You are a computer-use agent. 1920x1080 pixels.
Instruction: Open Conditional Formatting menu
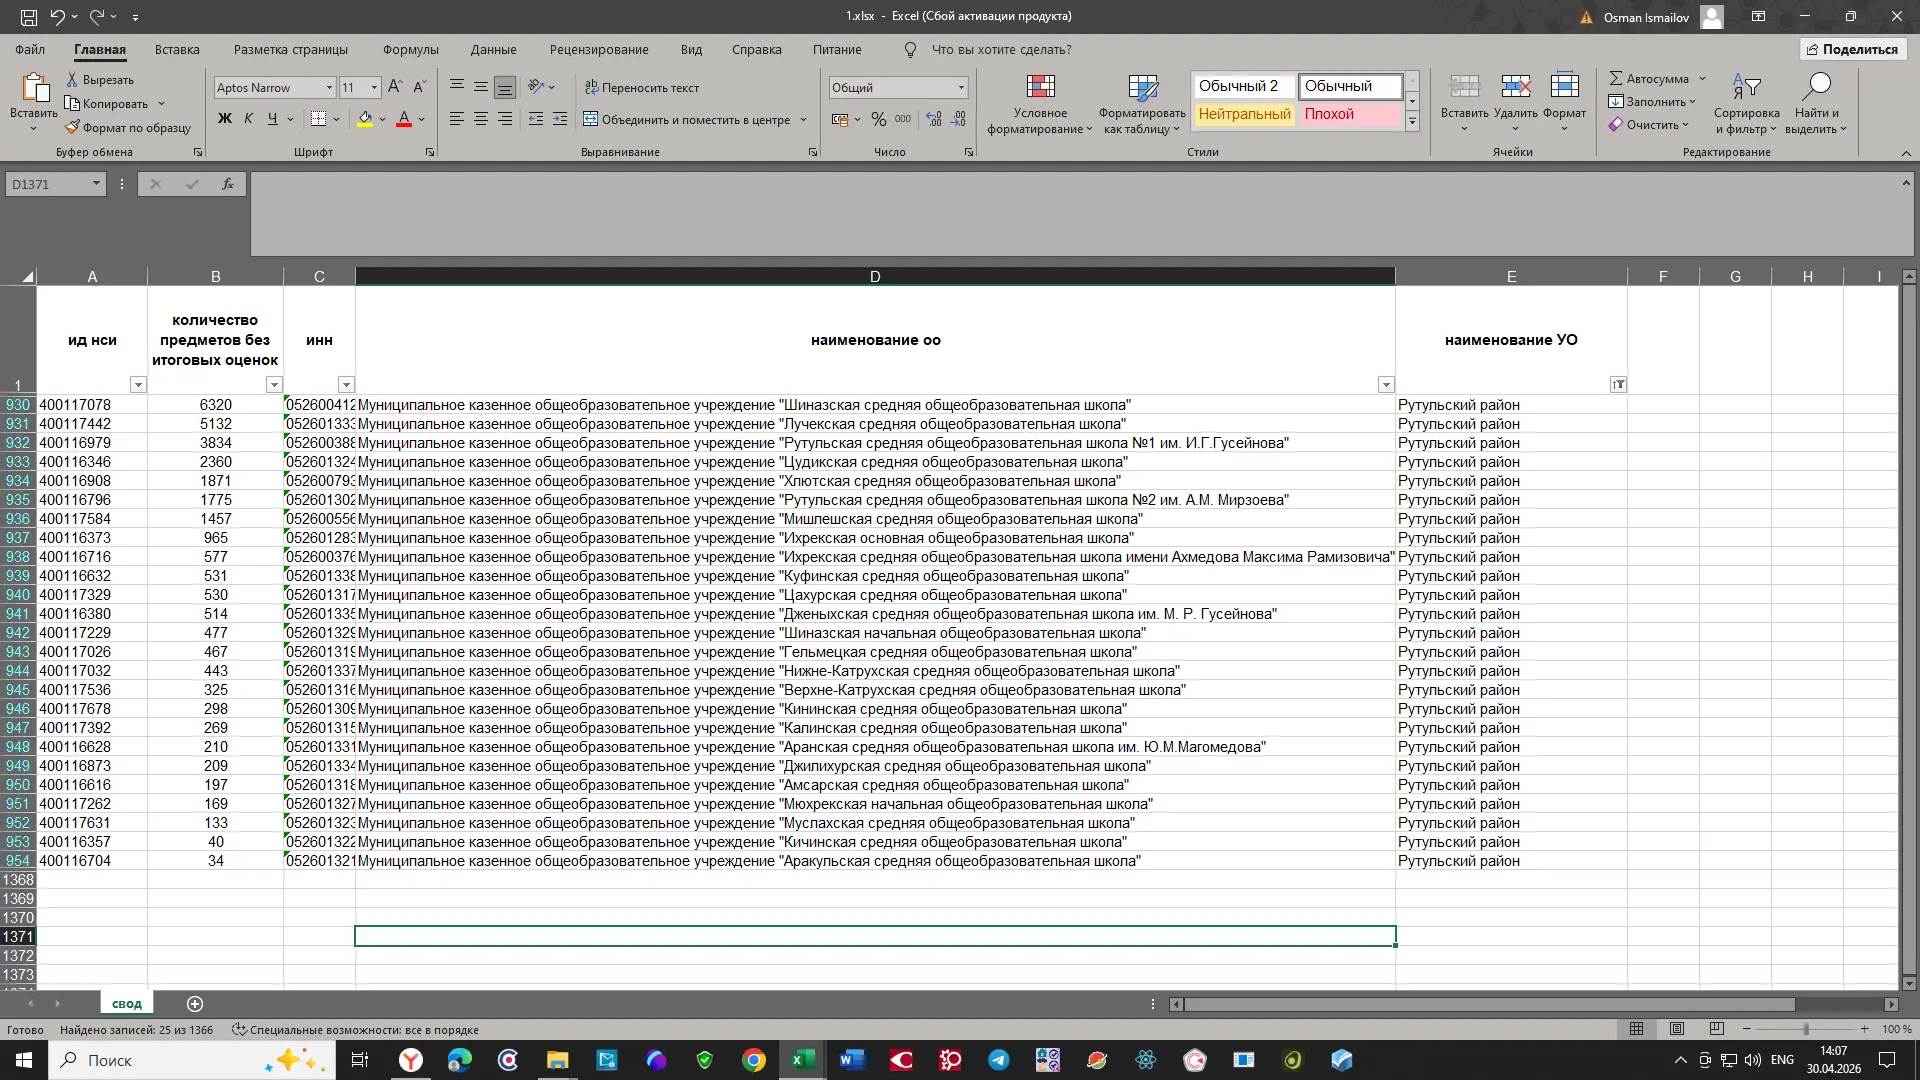coord(1040,104)
